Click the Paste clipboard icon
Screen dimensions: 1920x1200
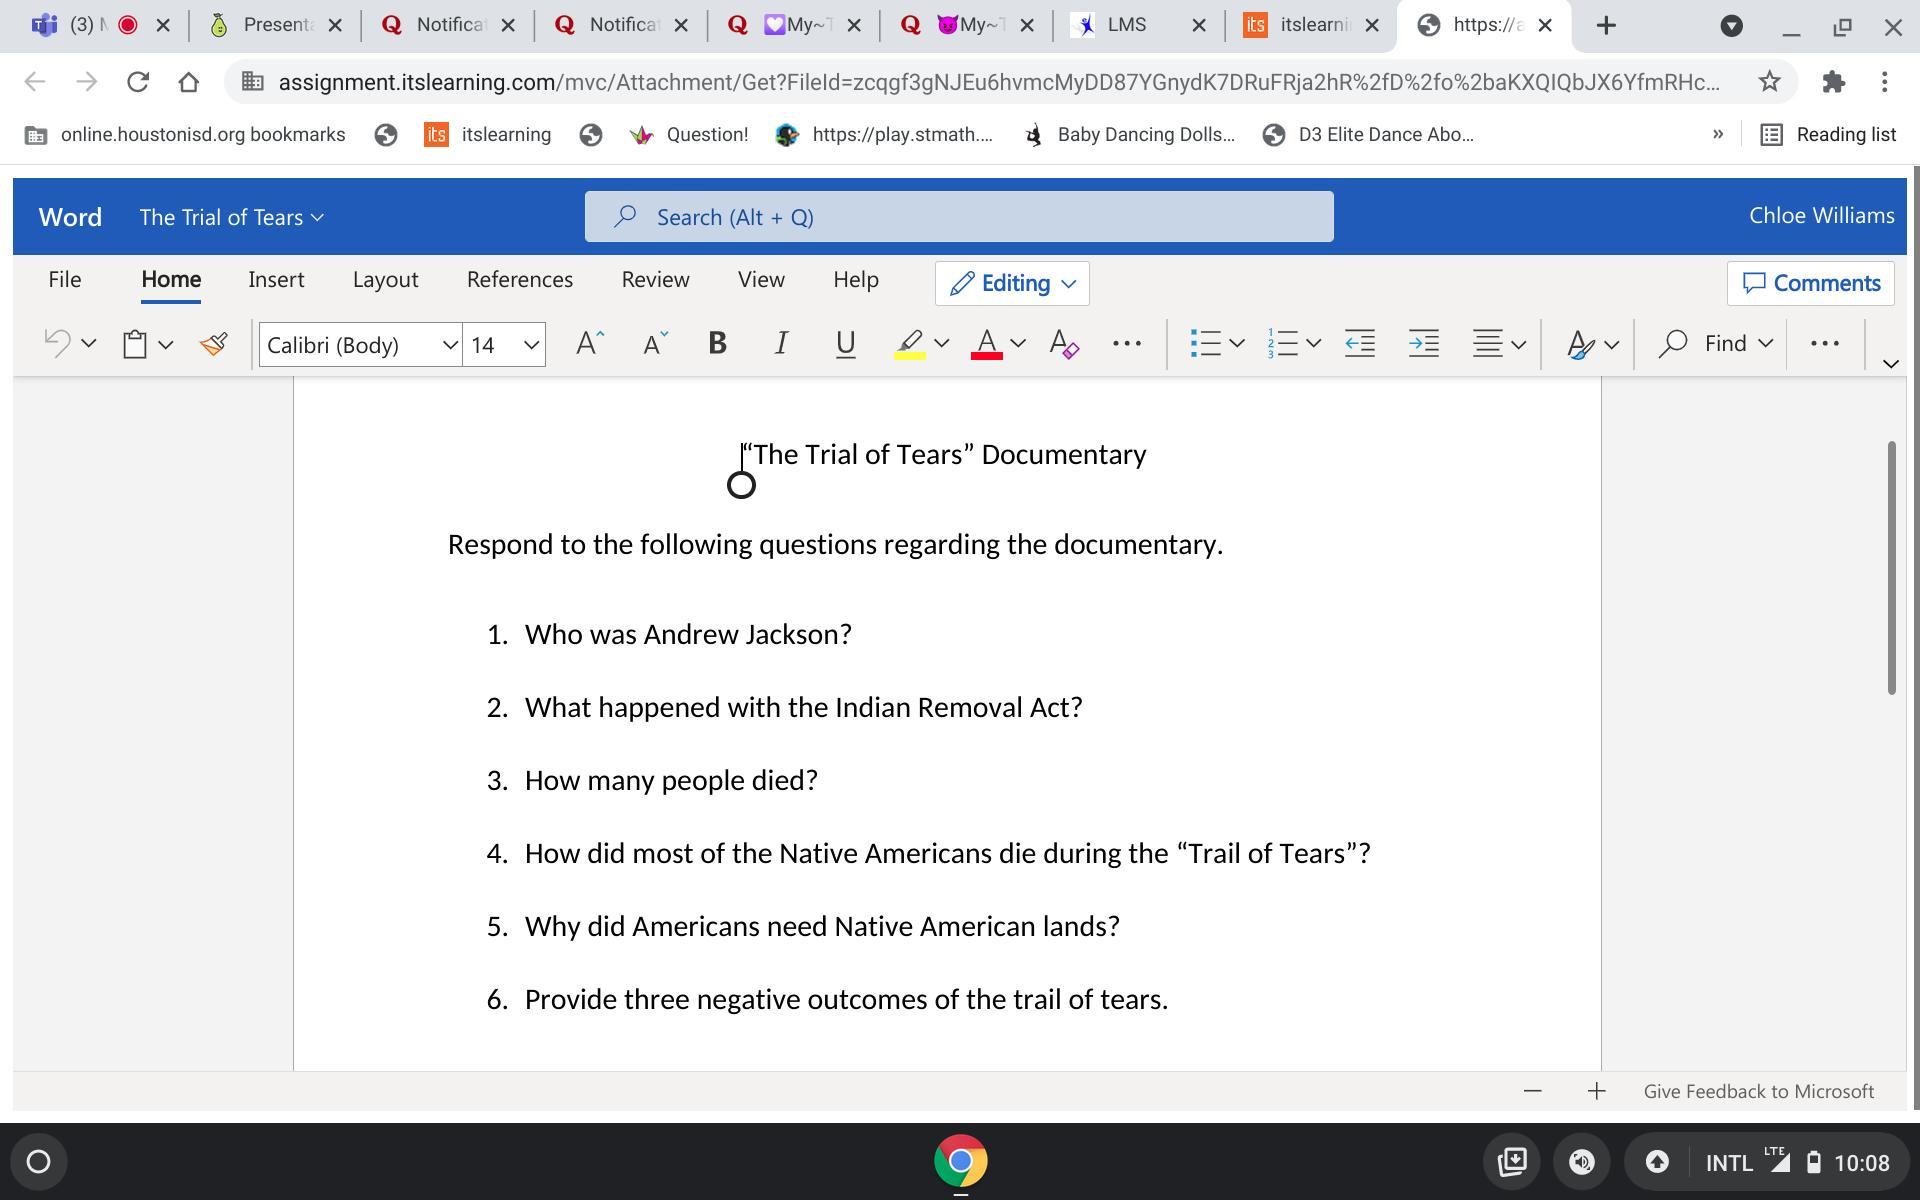[x=135, y=344]
